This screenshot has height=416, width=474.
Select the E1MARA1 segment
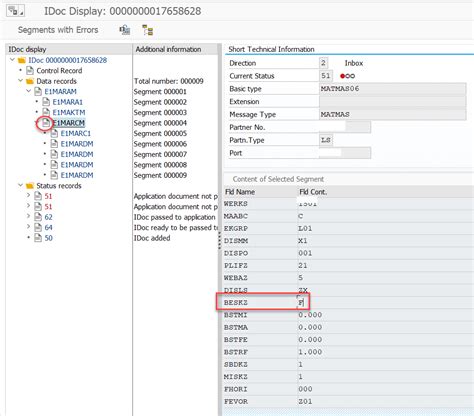68,102
